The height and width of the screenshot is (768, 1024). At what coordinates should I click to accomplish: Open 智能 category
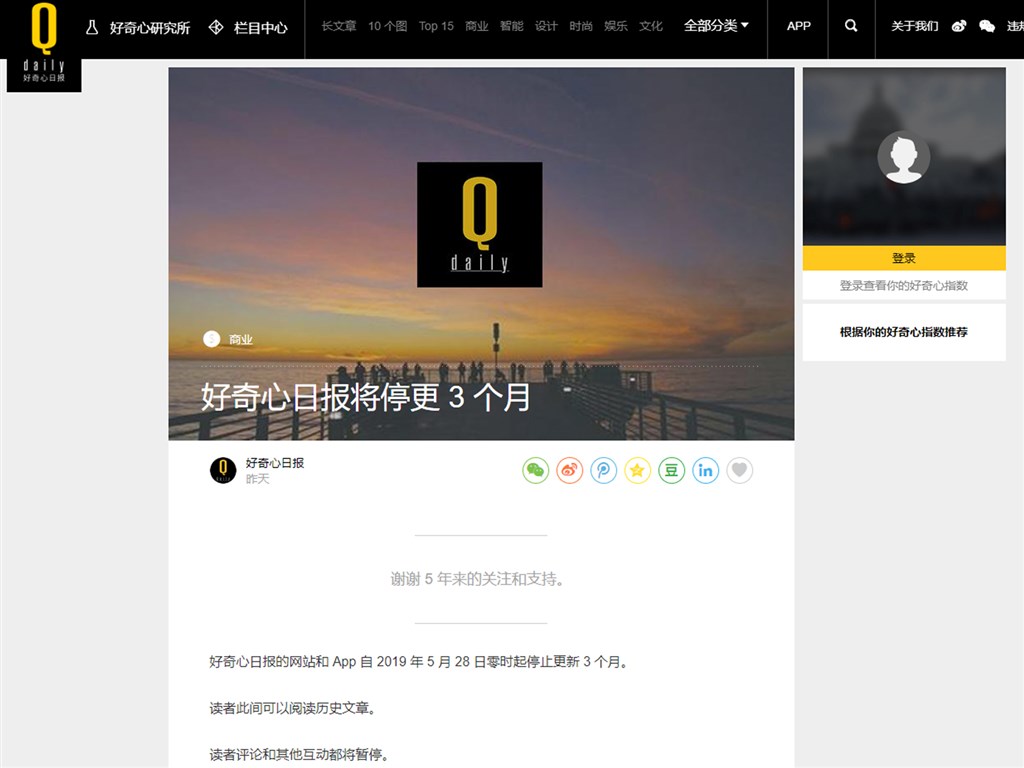pyautogui.click(x=511, y=26)
